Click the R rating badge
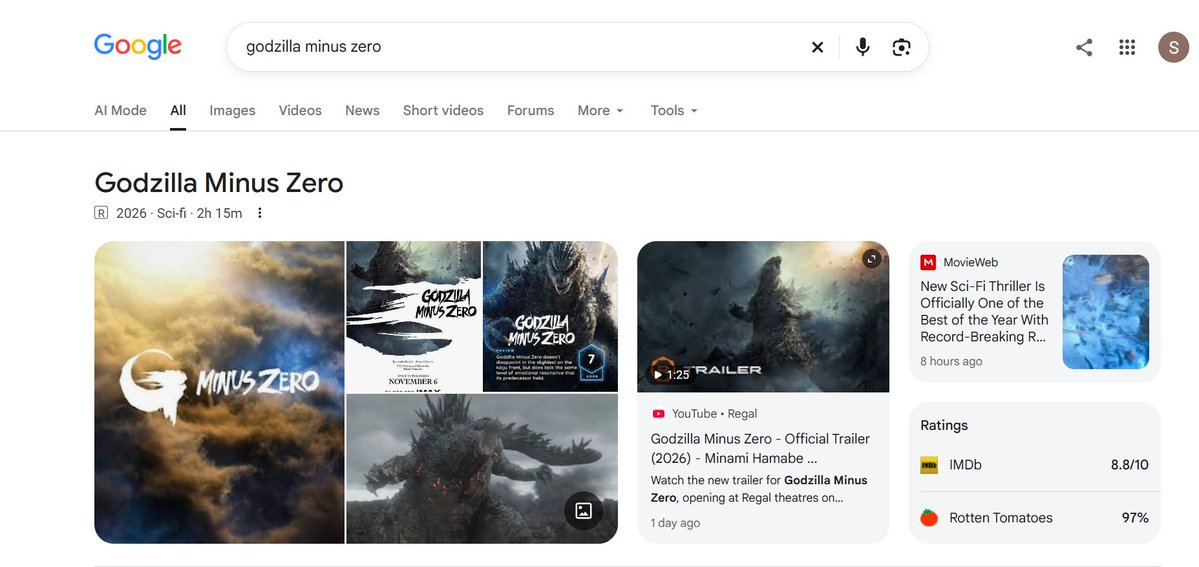The image size is (1199, 567). point(101,213)
